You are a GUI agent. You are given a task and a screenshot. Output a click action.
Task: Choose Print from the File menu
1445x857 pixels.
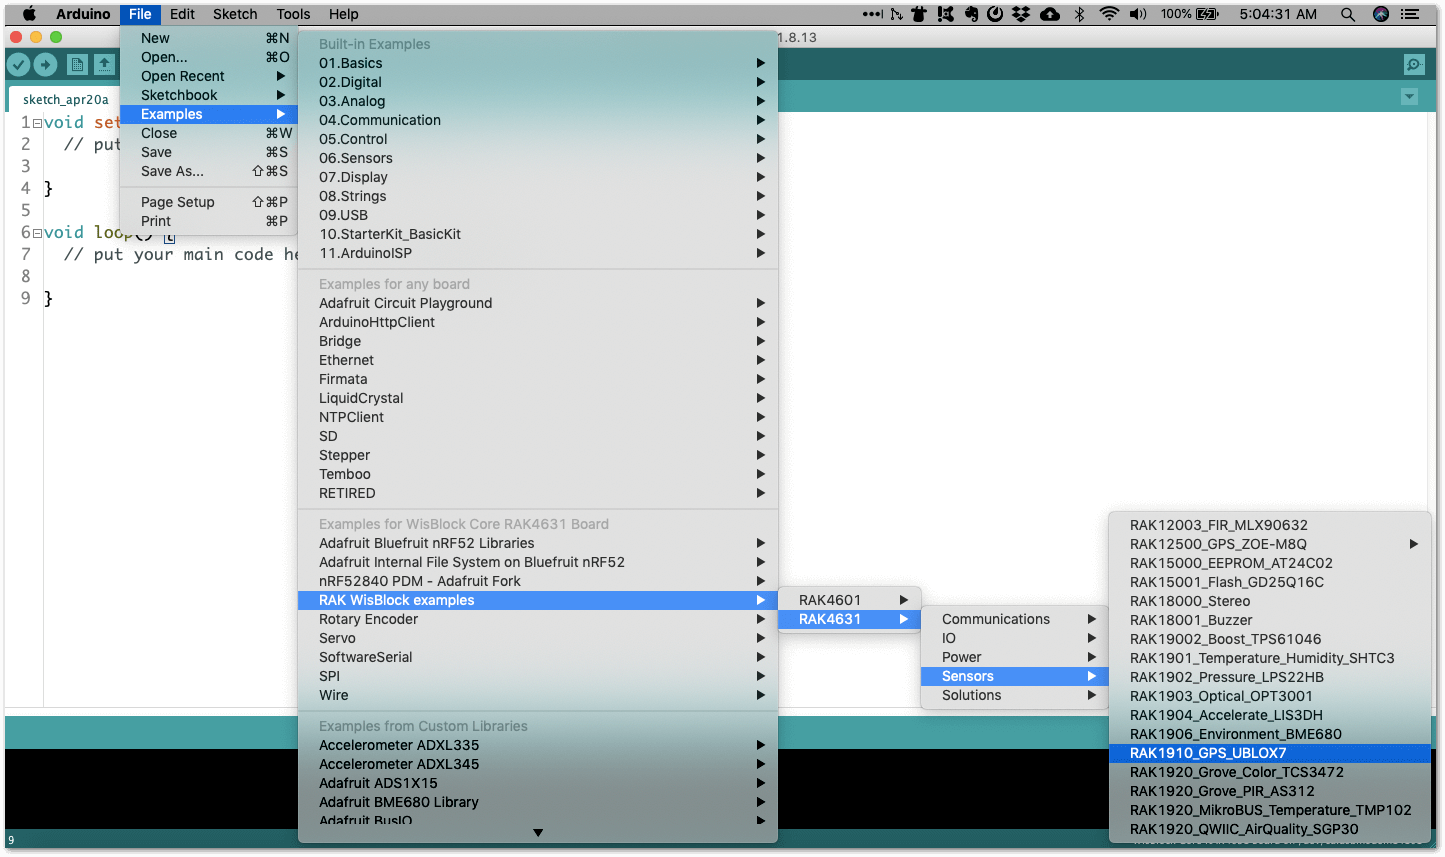point(209,221)
